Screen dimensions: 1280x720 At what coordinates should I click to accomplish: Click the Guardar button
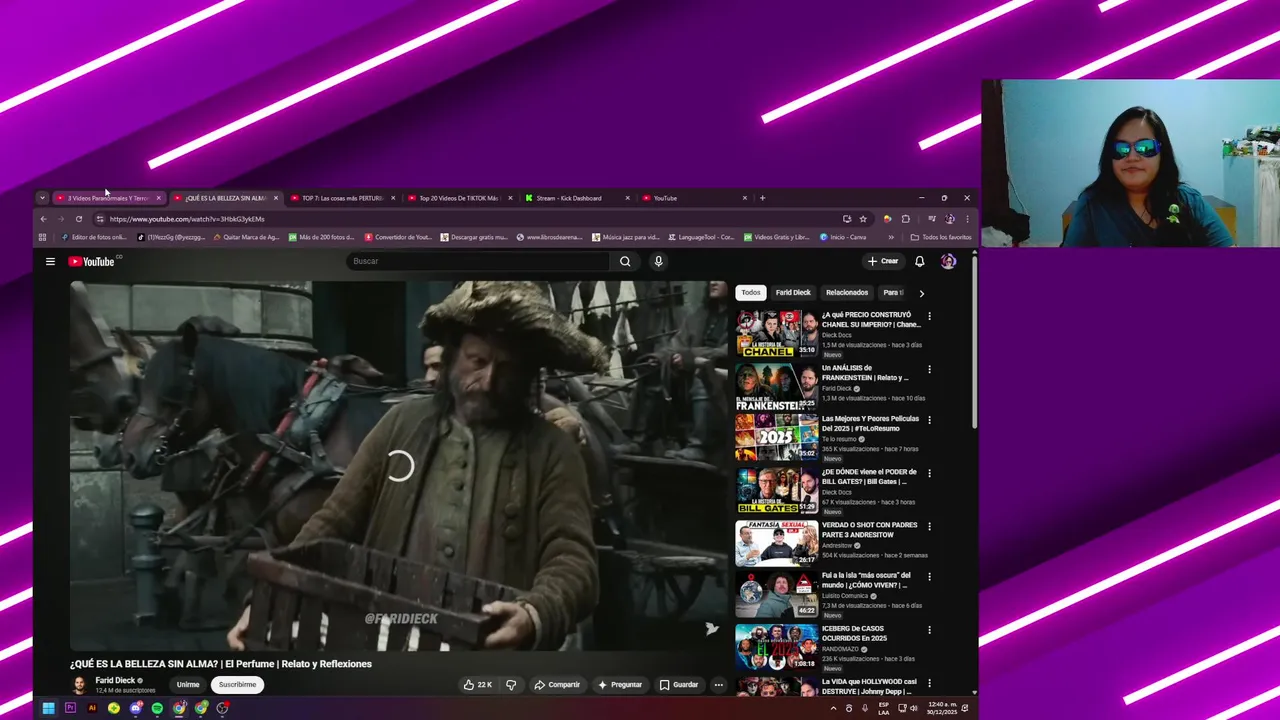pyautogui.click(x=679, y=685)
